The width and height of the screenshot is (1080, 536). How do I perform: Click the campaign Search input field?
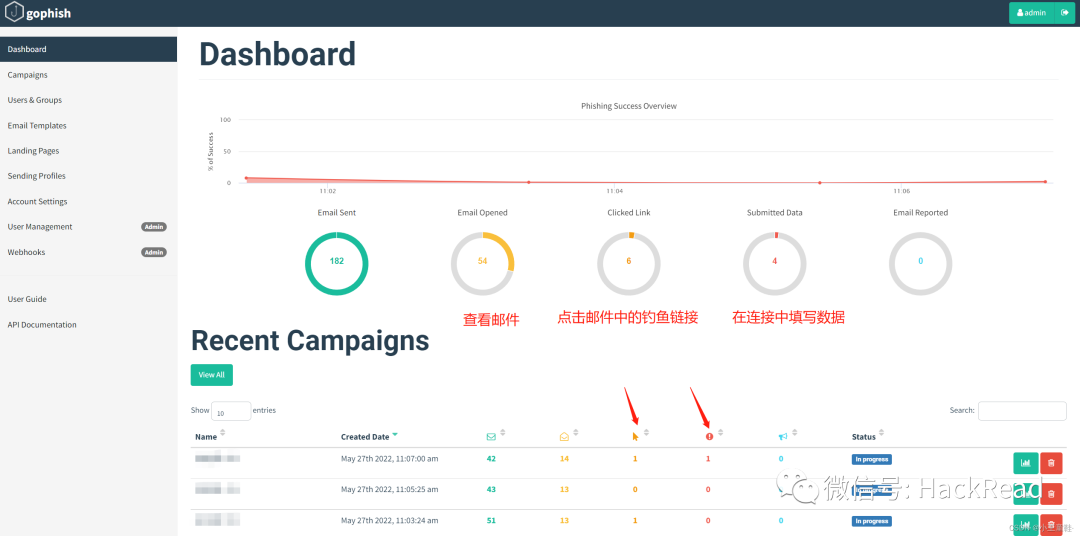(1022, 411)
